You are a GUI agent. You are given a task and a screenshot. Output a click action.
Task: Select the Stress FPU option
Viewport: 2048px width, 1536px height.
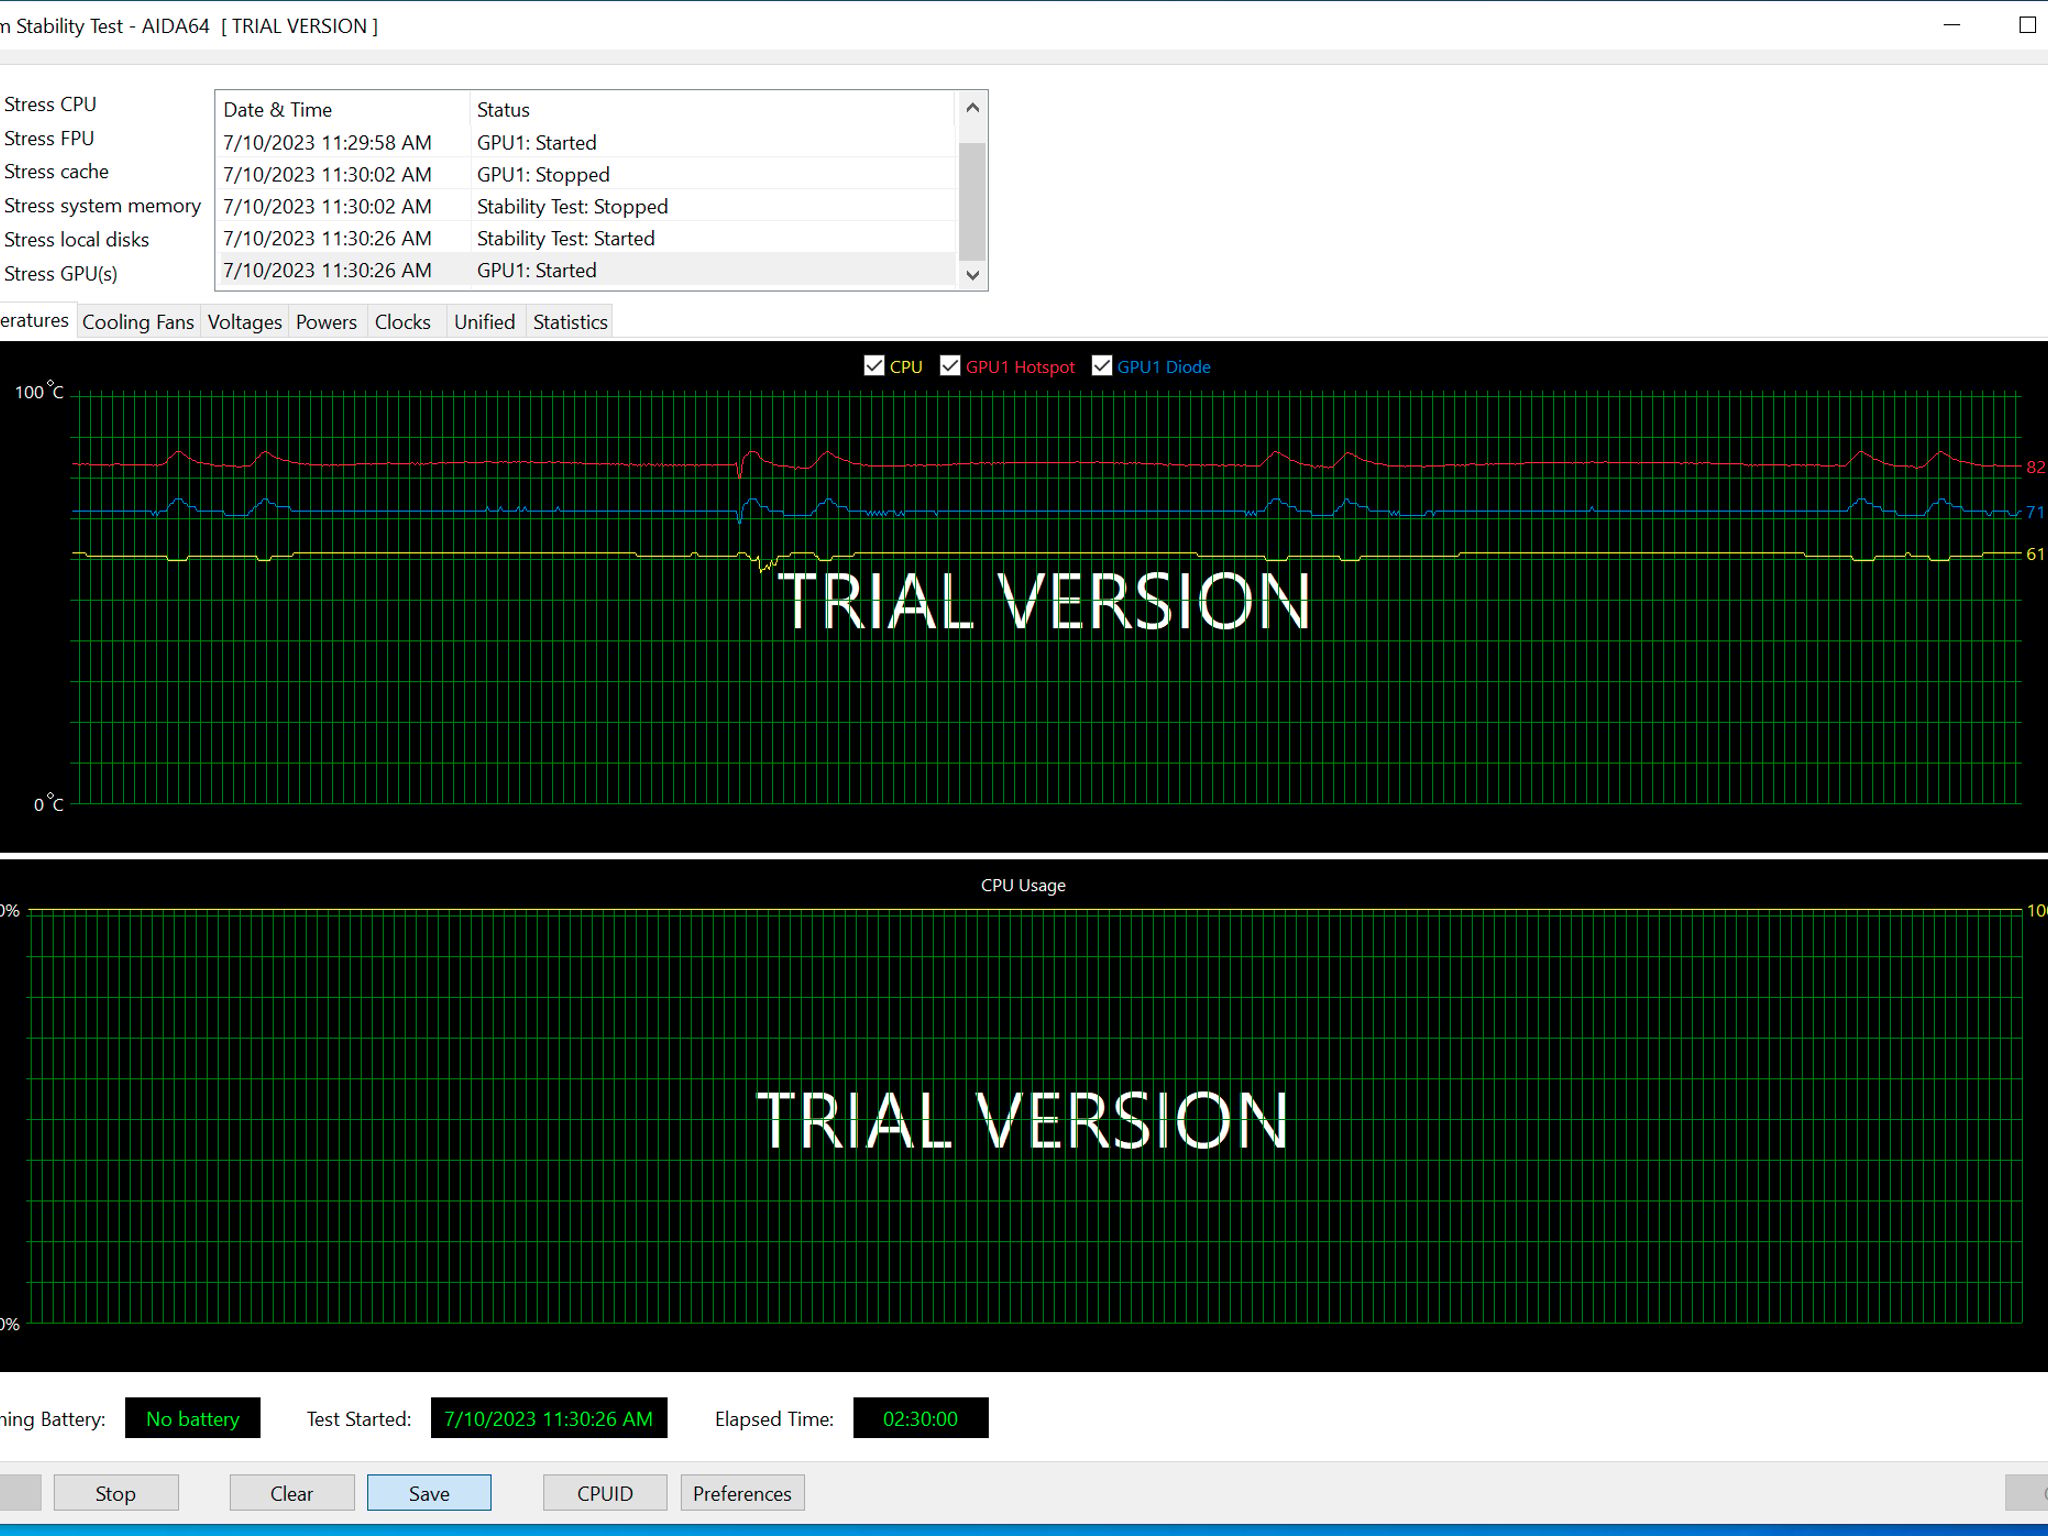pyautogui.click(x=49, y=138)
